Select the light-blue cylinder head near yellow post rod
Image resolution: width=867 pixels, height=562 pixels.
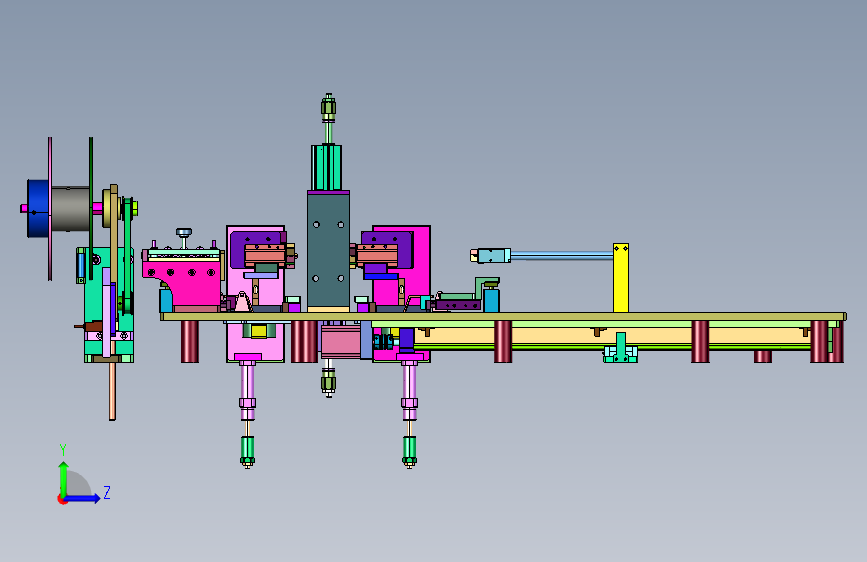point(494,256)
